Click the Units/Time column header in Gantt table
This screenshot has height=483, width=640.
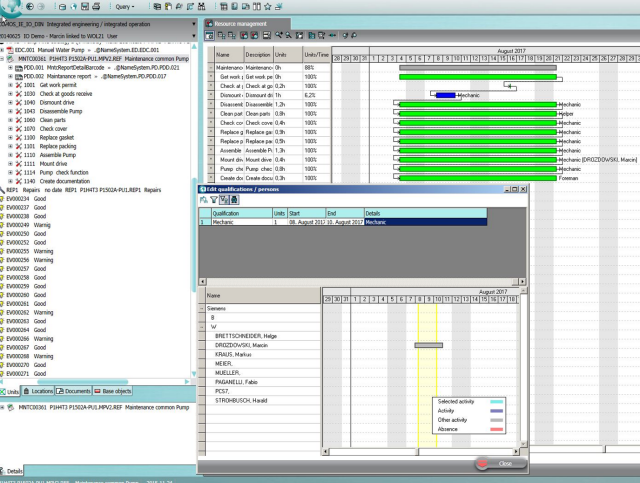click(x=316, y=55)
